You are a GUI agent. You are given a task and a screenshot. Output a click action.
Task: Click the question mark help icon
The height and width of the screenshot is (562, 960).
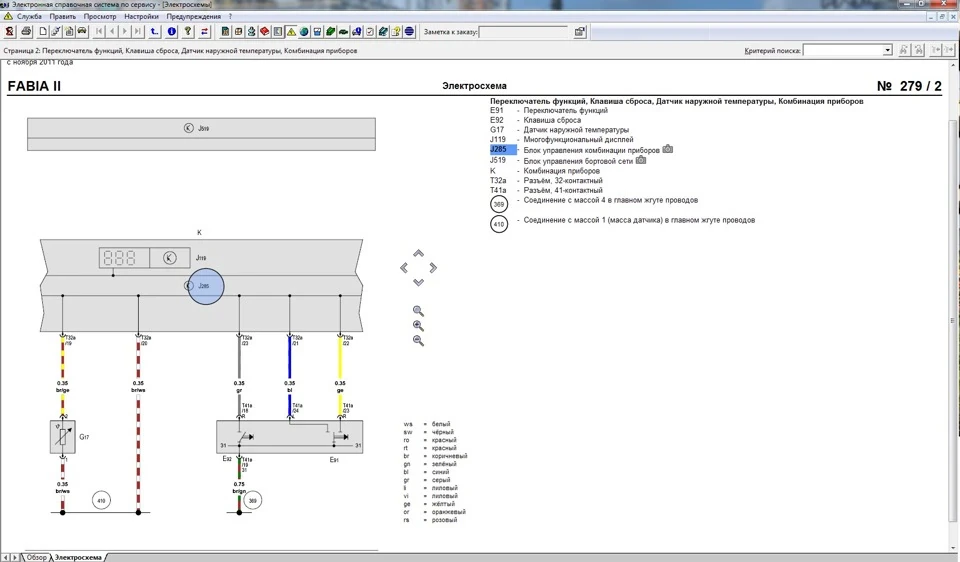pos(188,31)
